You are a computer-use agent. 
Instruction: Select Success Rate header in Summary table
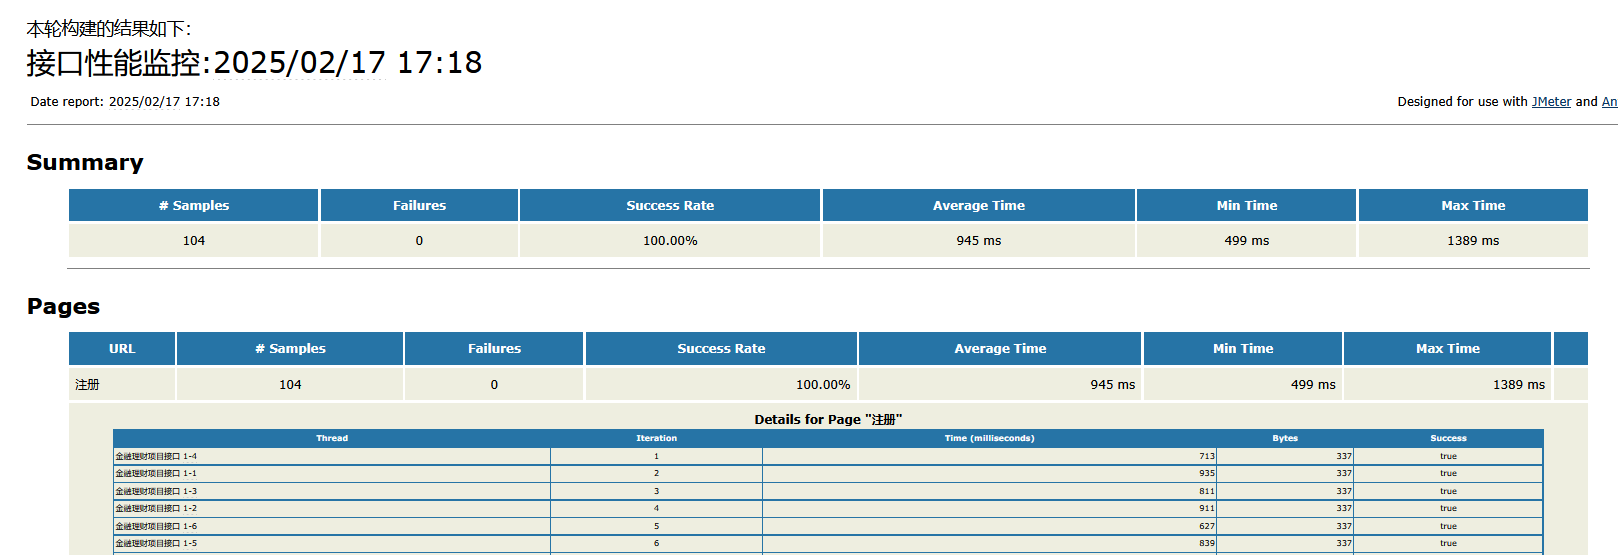click(x=670, y=206)
